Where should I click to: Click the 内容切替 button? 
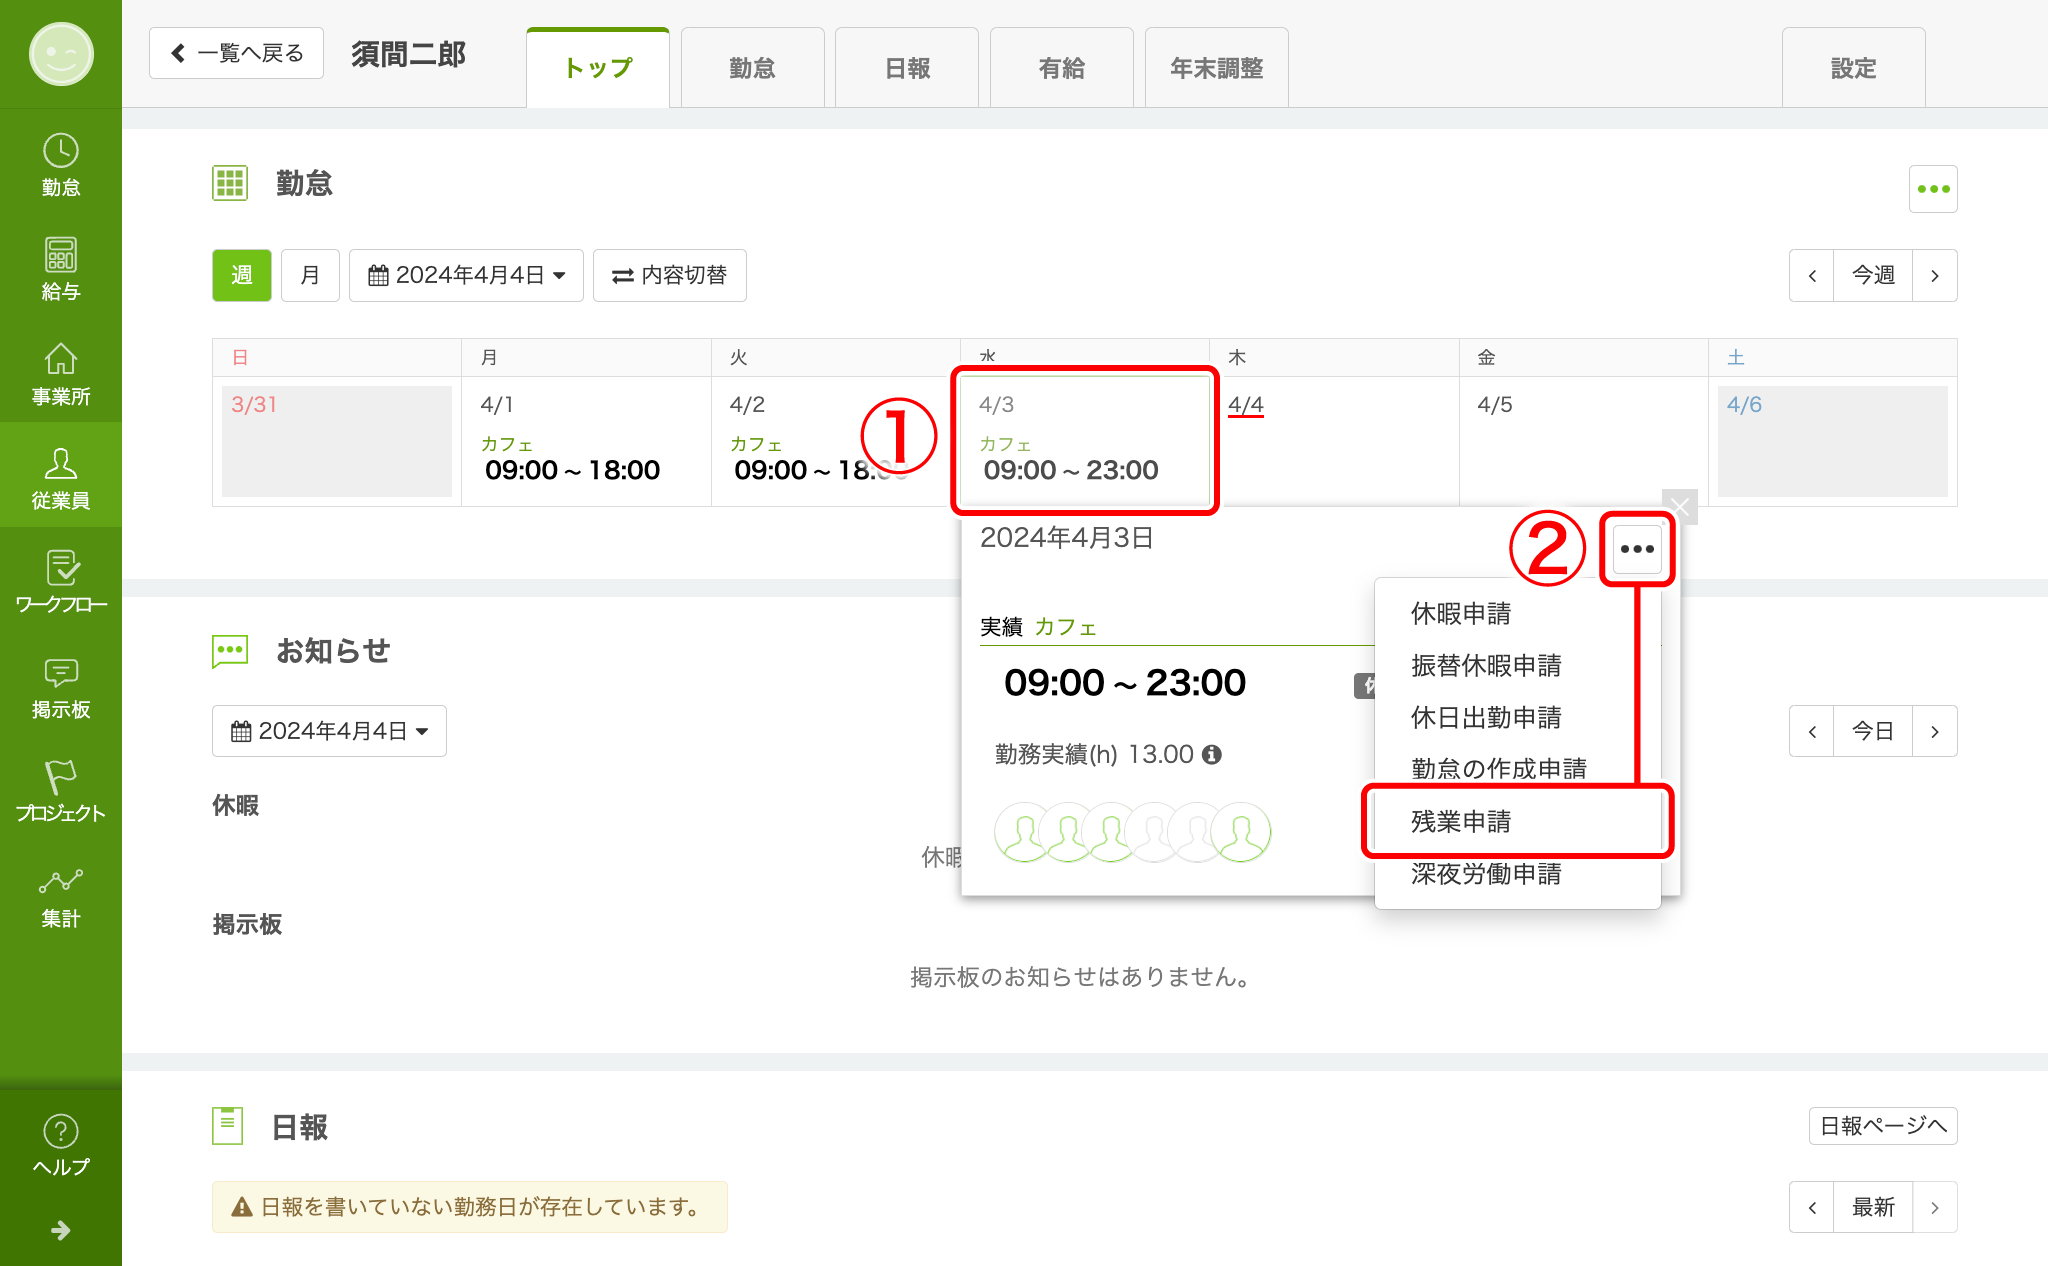[x=670, y=275]
